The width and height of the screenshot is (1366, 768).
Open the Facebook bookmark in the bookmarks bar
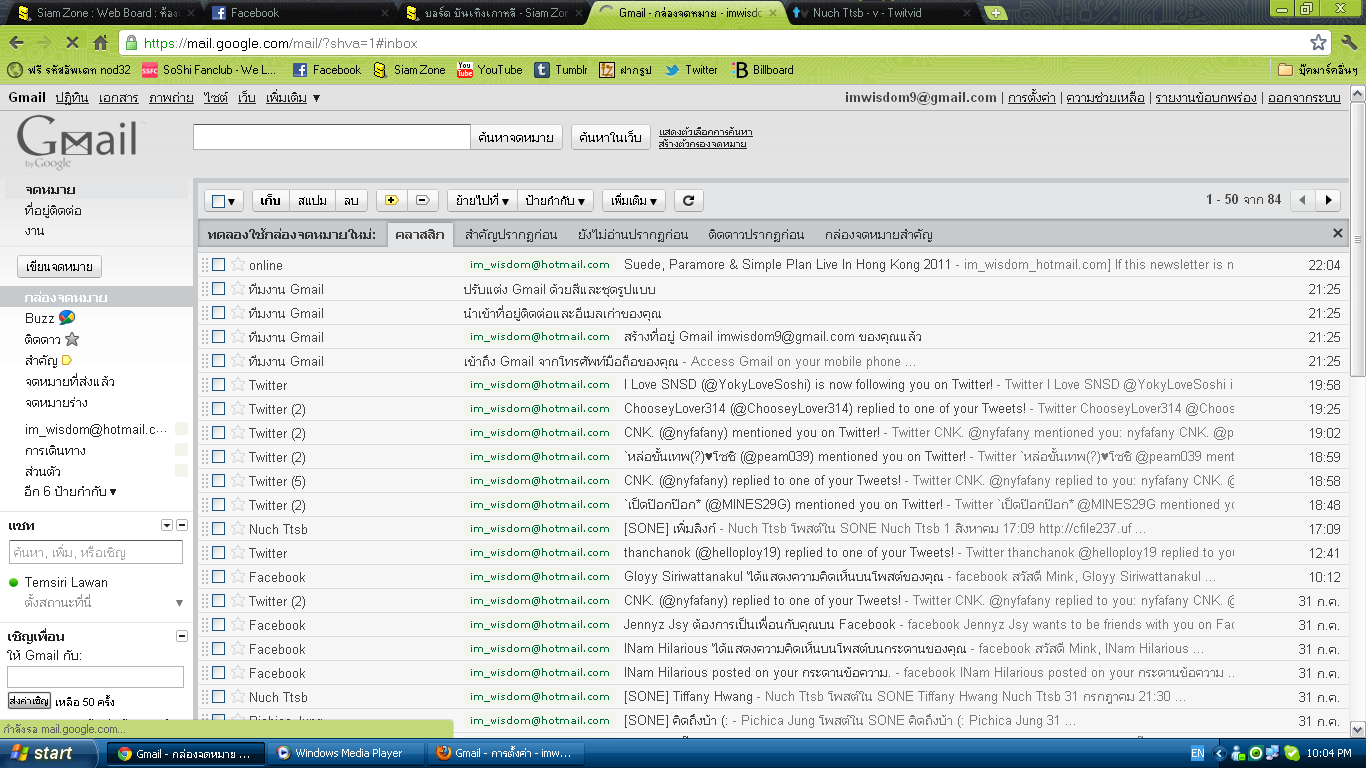(326, 70)
